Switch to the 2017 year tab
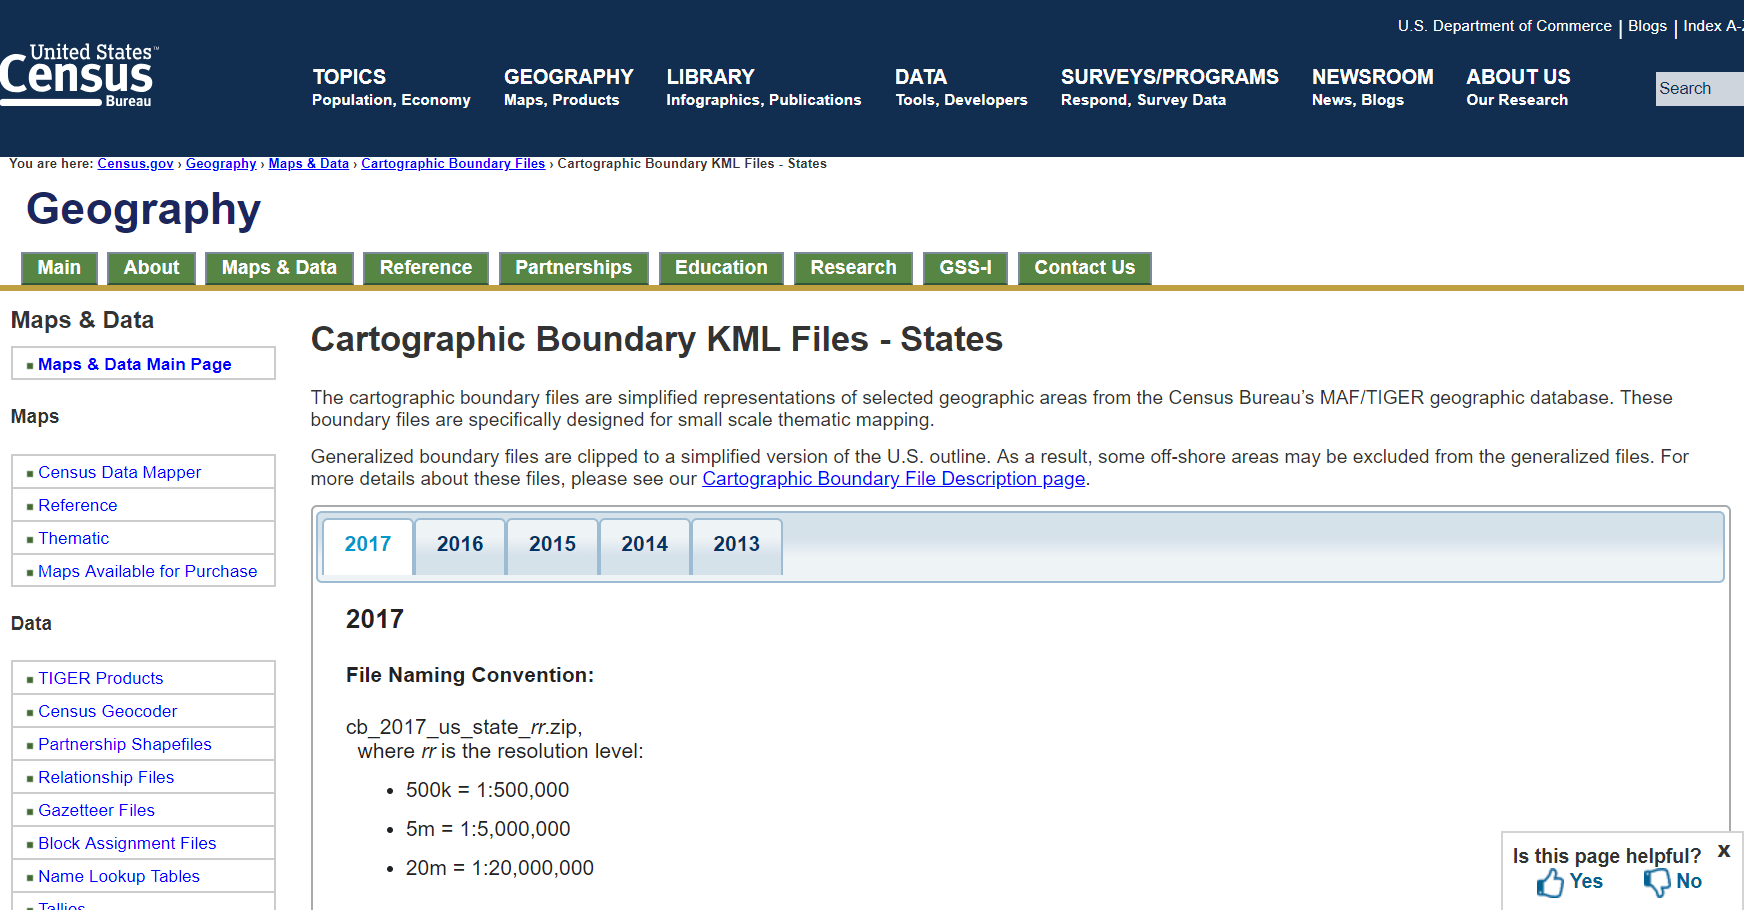The height and width of the screenshot is (910, 1744). tap(368, 545)
